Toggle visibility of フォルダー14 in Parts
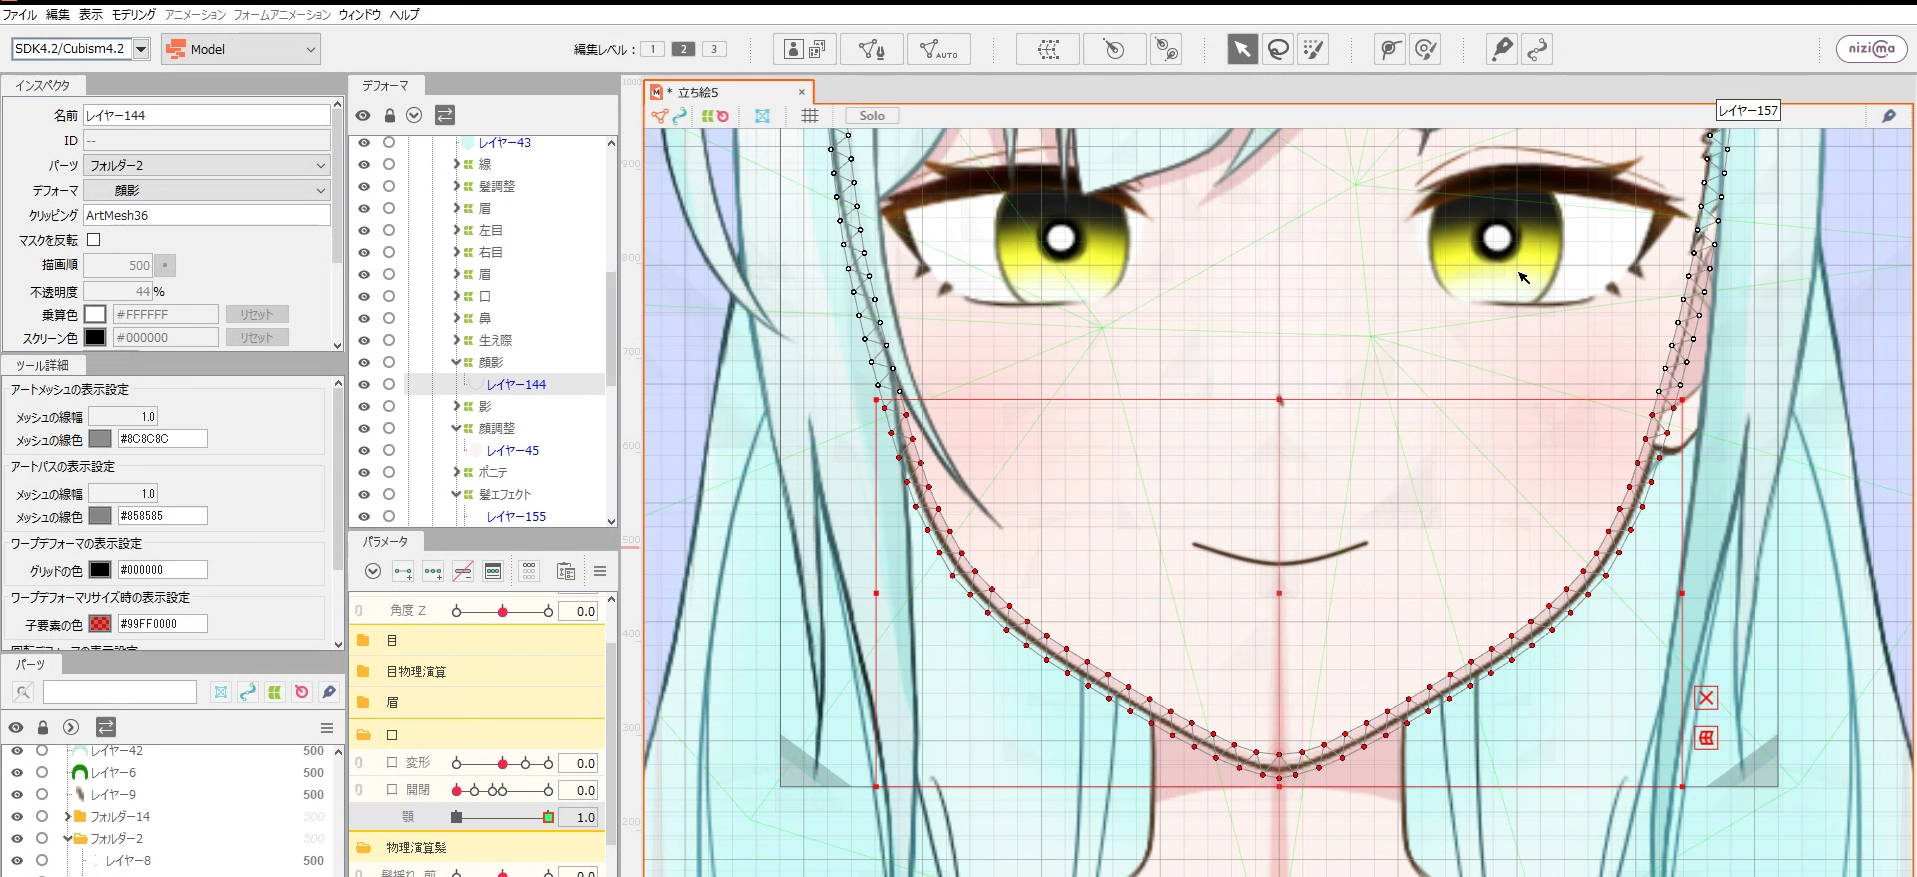The width and height of the screenshot is (1917, 877). pos(17,816)
